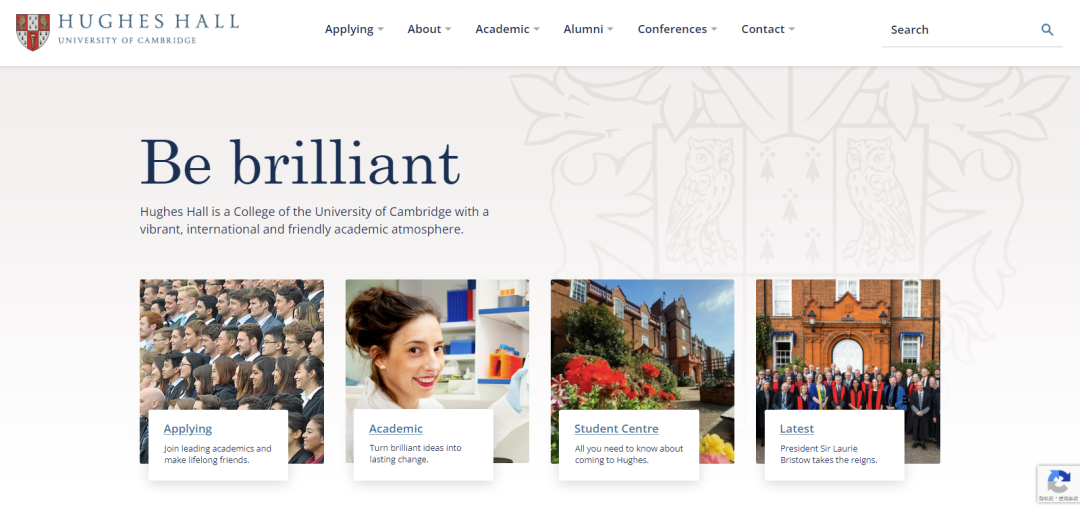Viewport: 1080px width, 511px height.
Task: Click the lab researcher photo
Action: pos(437,344)
